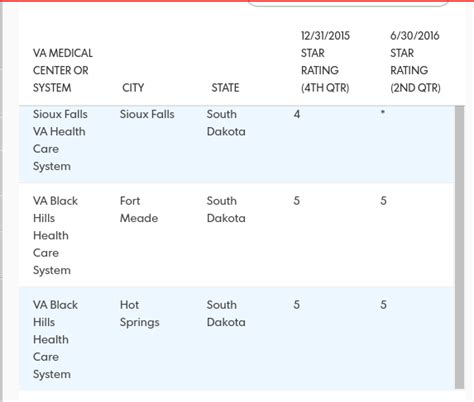Click the State column header
The image size is (474, 402).
tap(225, 88)
